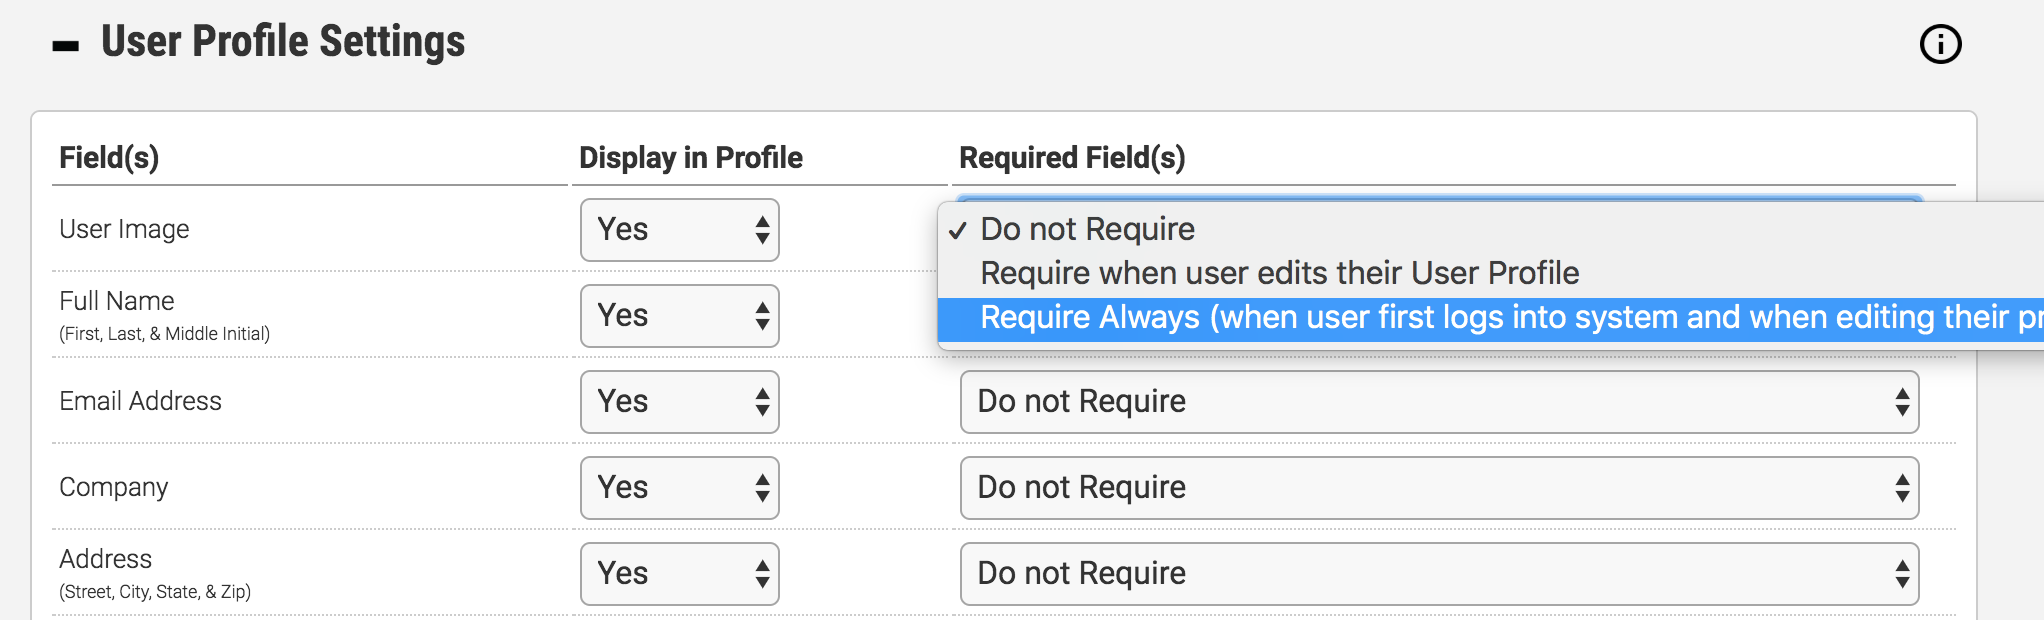
Task: Click the User Profile Settings heading
Action: 283,42
